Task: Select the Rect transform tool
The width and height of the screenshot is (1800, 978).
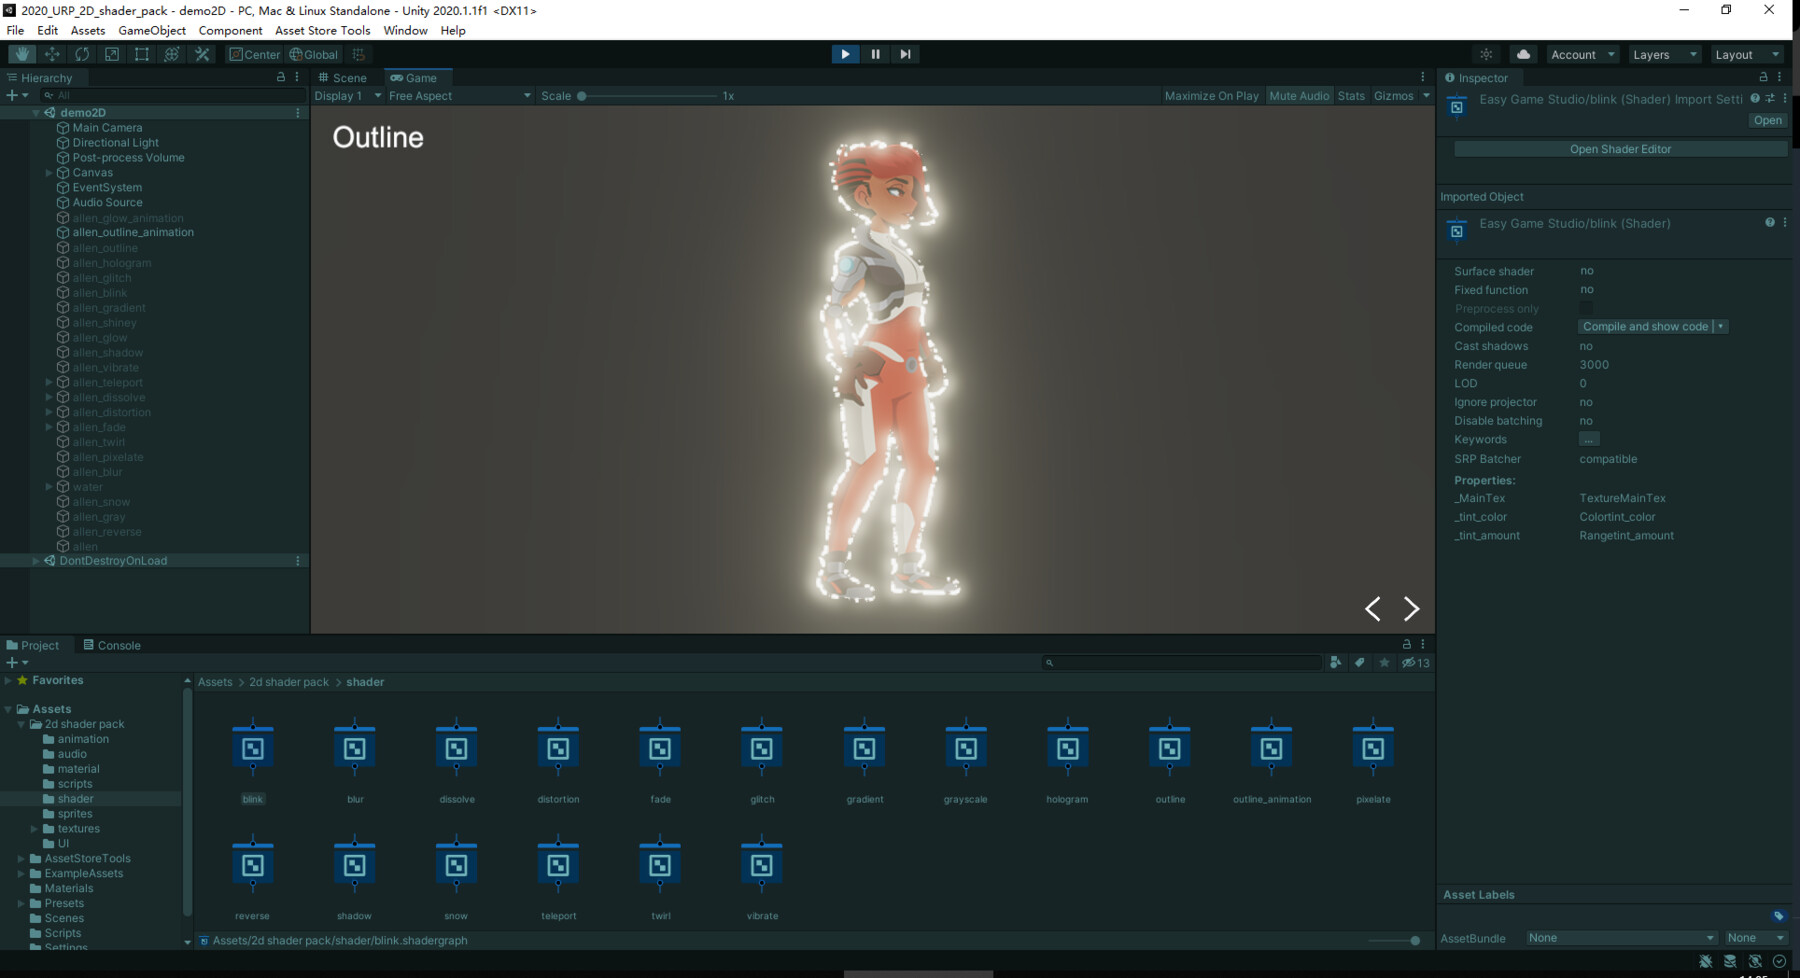Action: [x=142, y=54]
